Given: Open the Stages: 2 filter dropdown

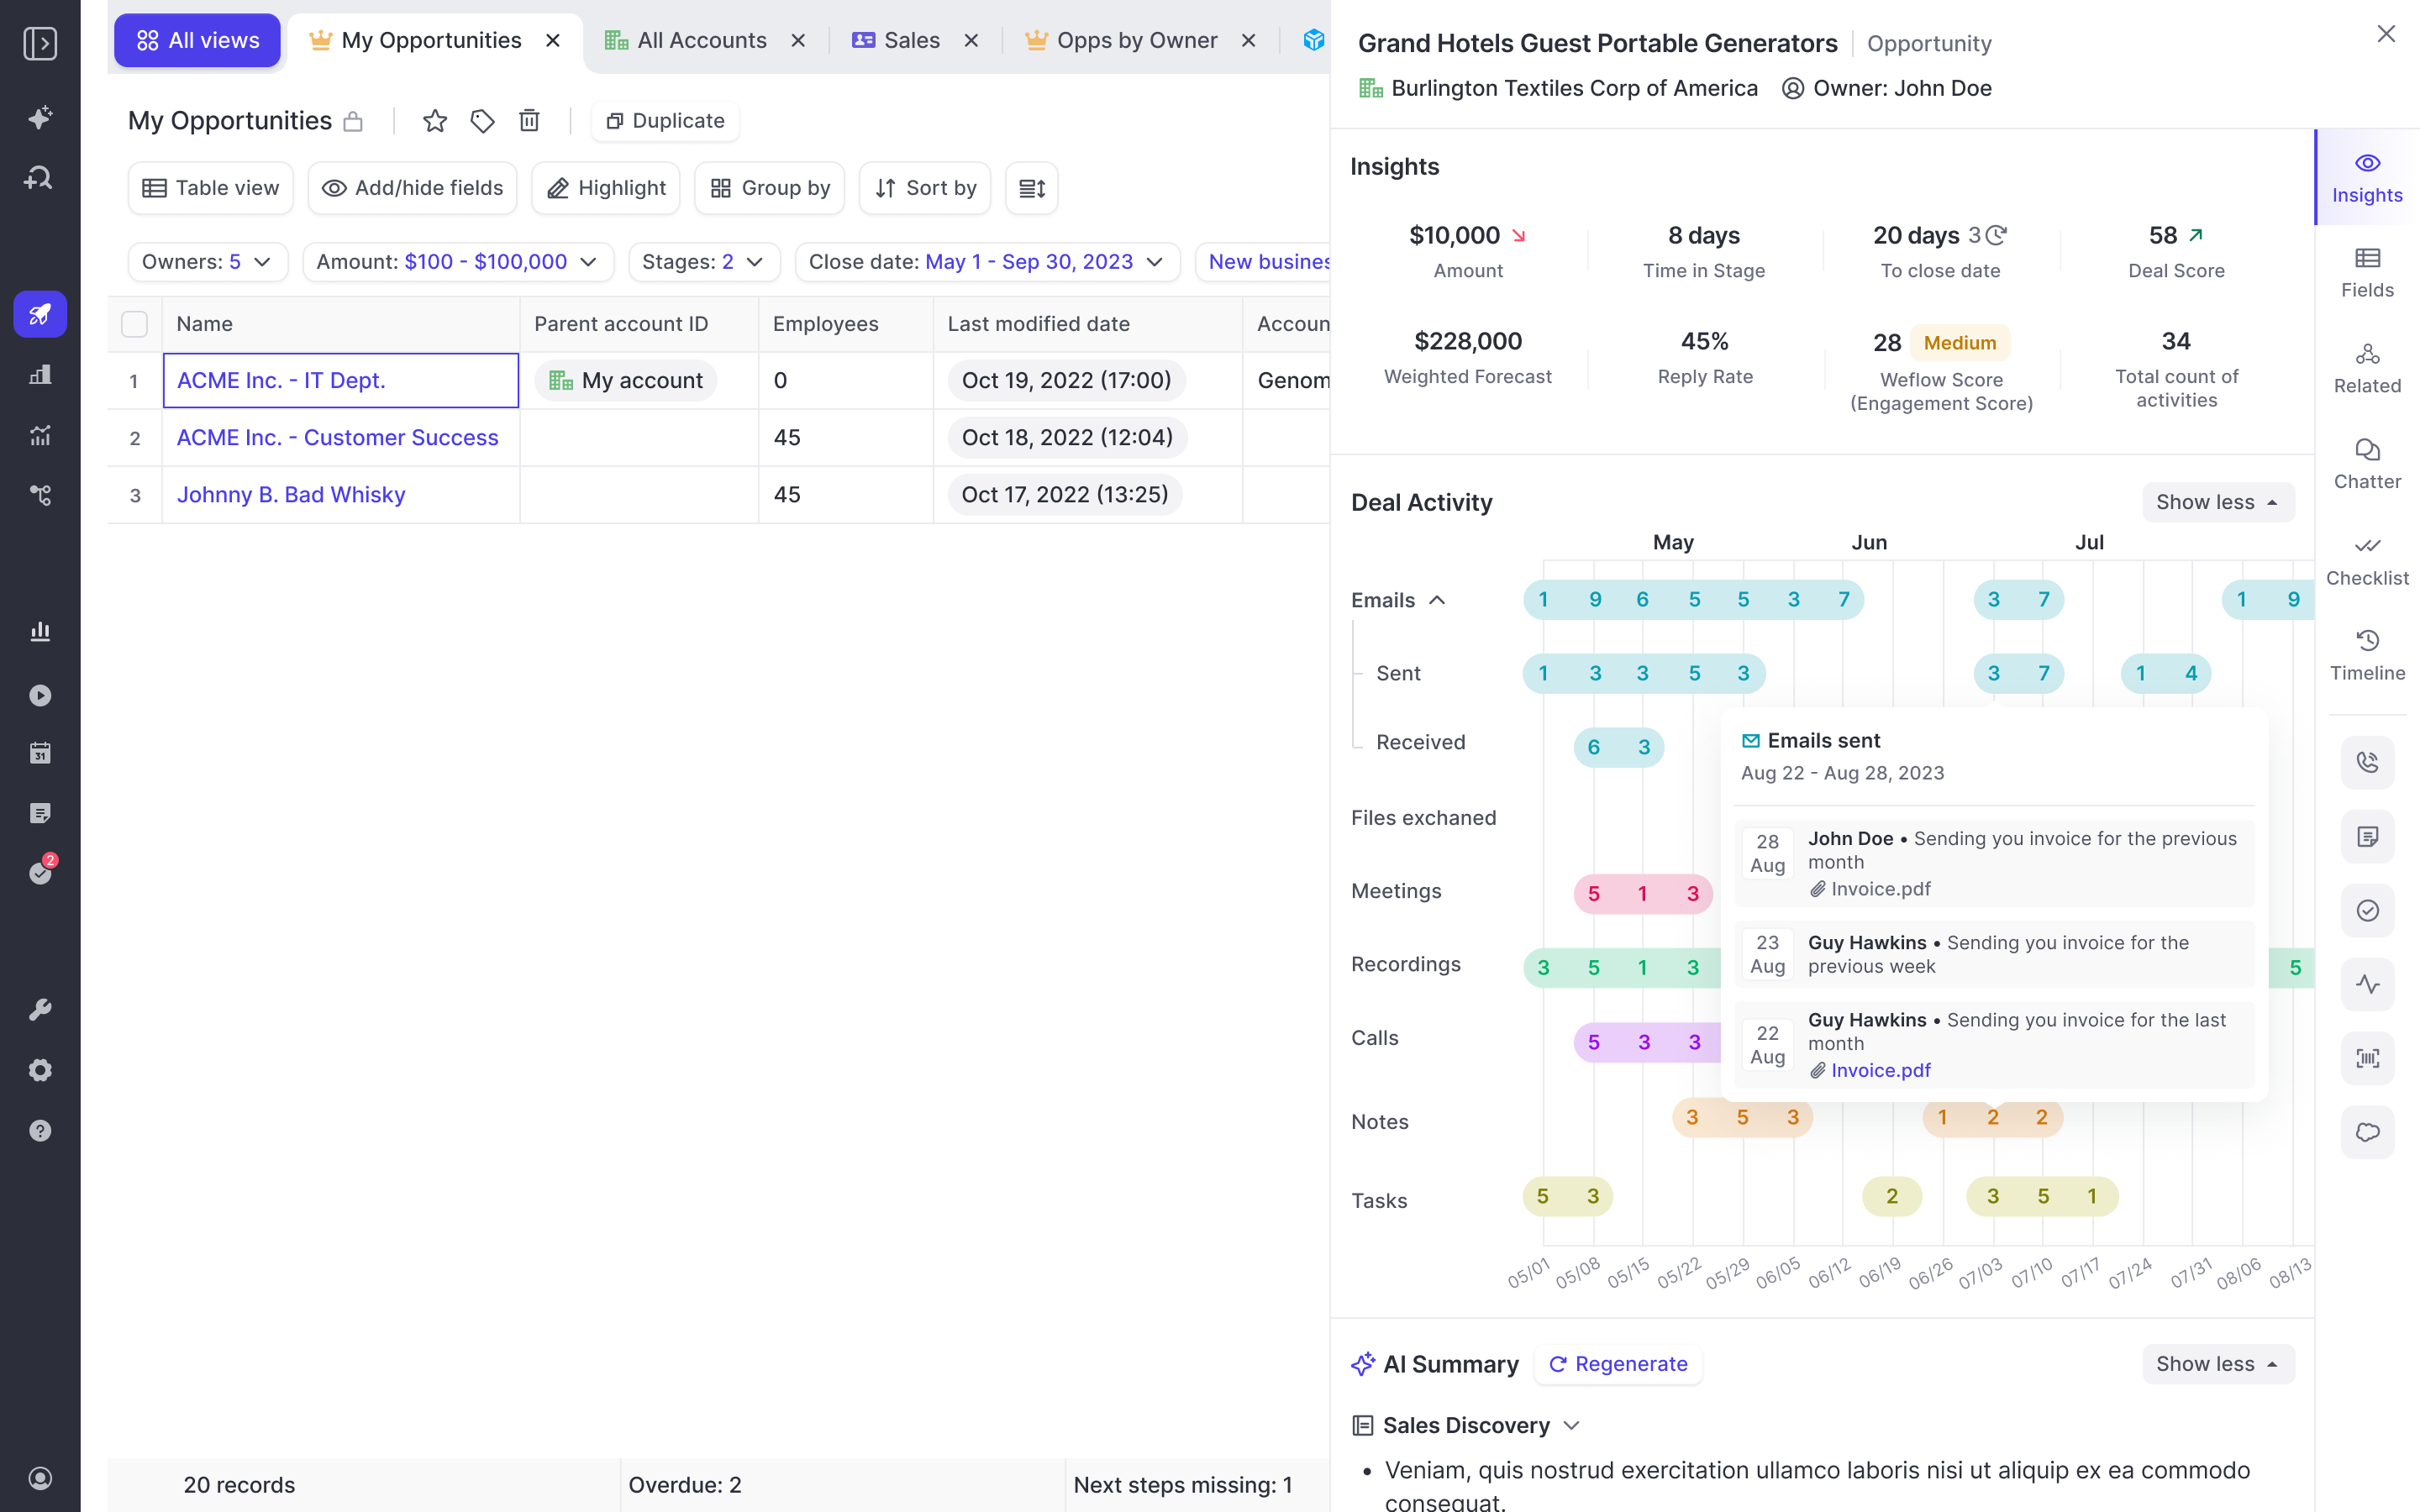Looking at the screenshot, I should click(704, 262).
